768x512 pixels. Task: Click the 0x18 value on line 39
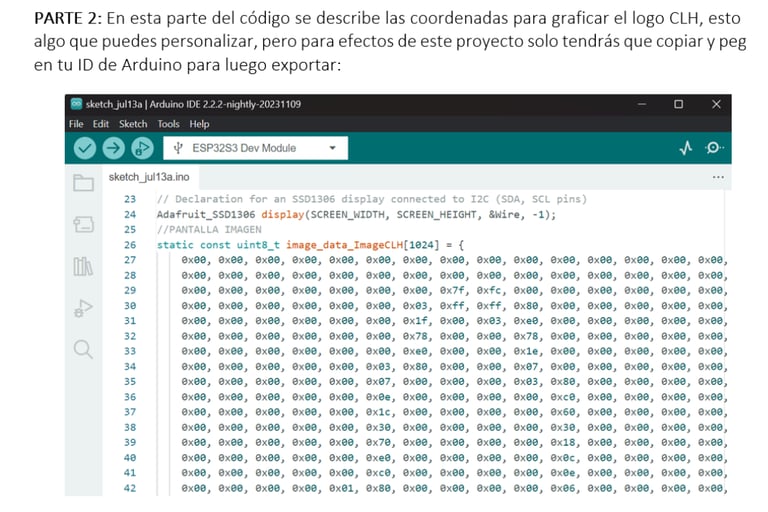click(563, 442)
